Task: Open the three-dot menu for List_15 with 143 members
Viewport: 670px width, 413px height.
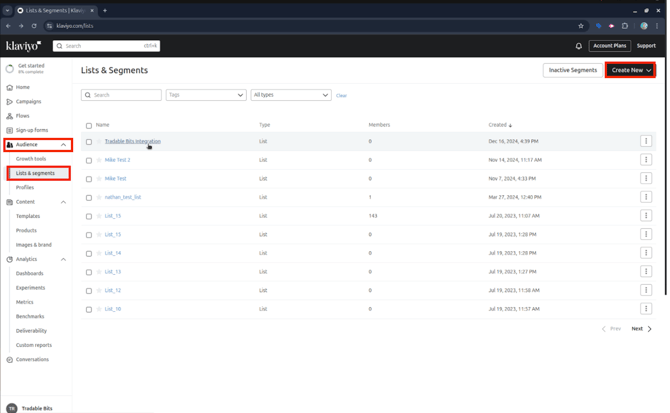Action: pyautogui.click(x=646, y=216)
